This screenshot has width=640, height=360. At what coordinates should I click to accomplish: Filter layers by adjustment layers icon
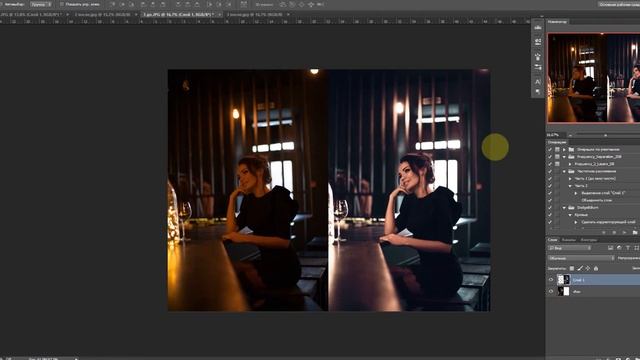pos(619,248)
